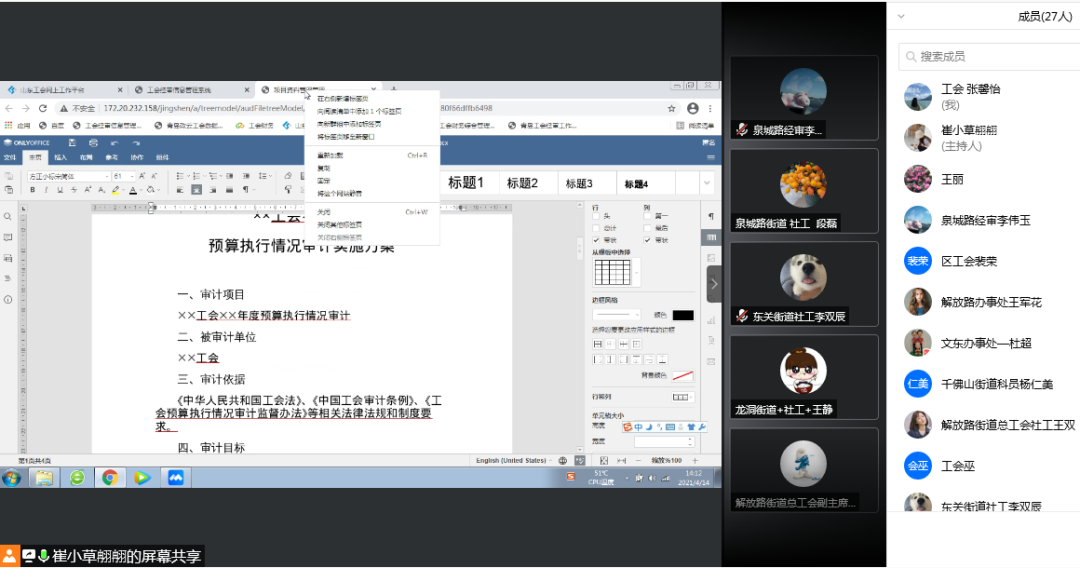Open Google Chrome from the taskbar
Viewport: 1080px width, 568px height.
[x=110, y=477]
